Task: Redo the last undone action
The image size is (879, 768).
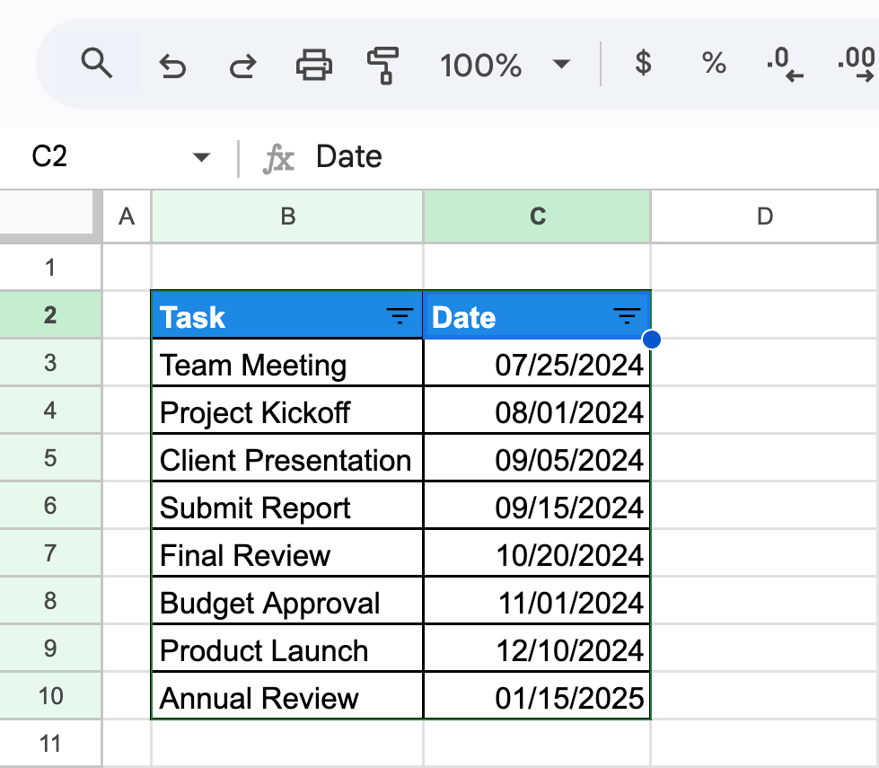Action: click(243, 66)
